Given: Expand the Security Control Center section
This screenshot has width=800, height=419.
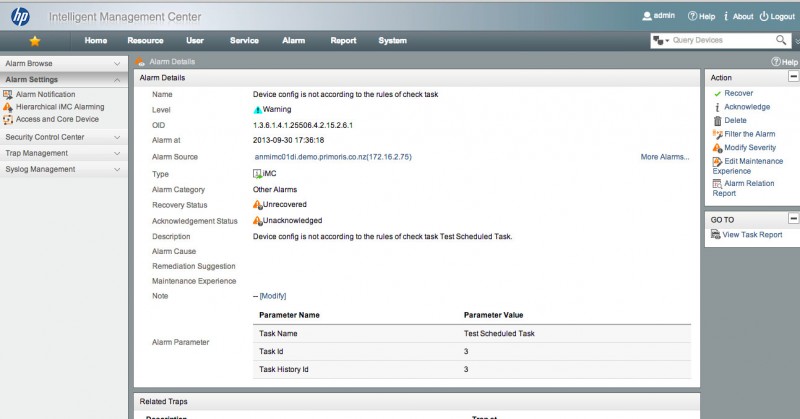Looking at the screenshot, I should pos(117,137).
